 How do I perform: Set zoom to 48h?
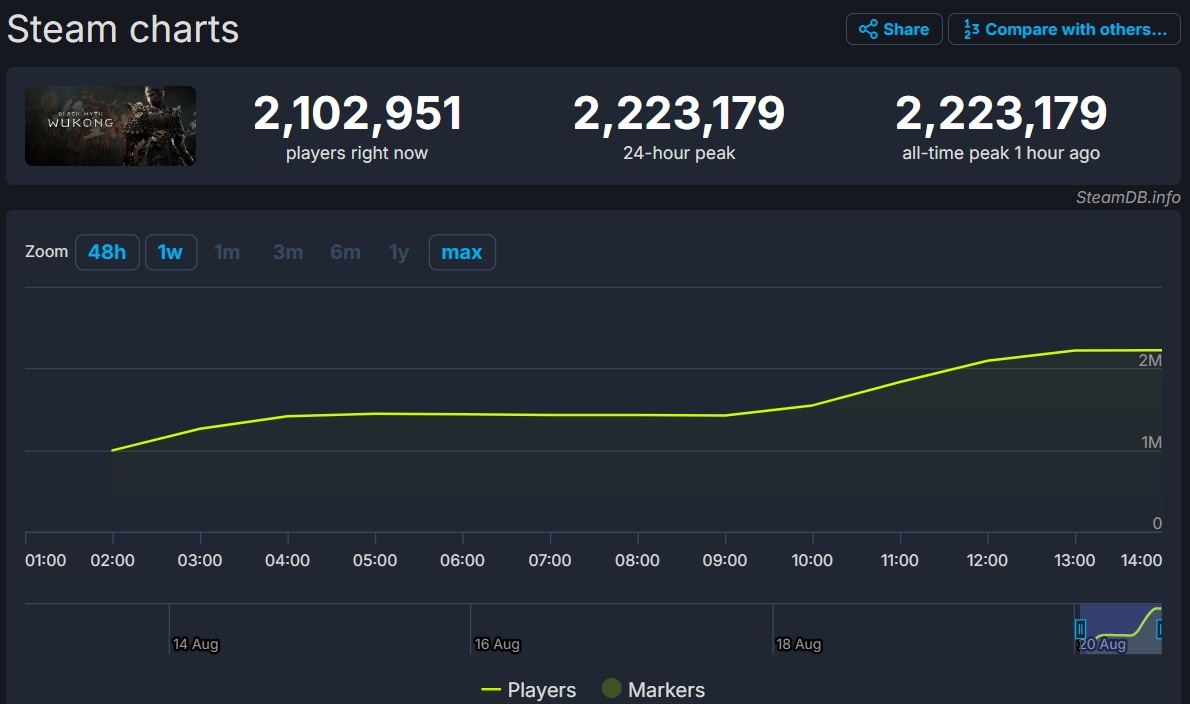pyautogui.click(x=107, y=252)
